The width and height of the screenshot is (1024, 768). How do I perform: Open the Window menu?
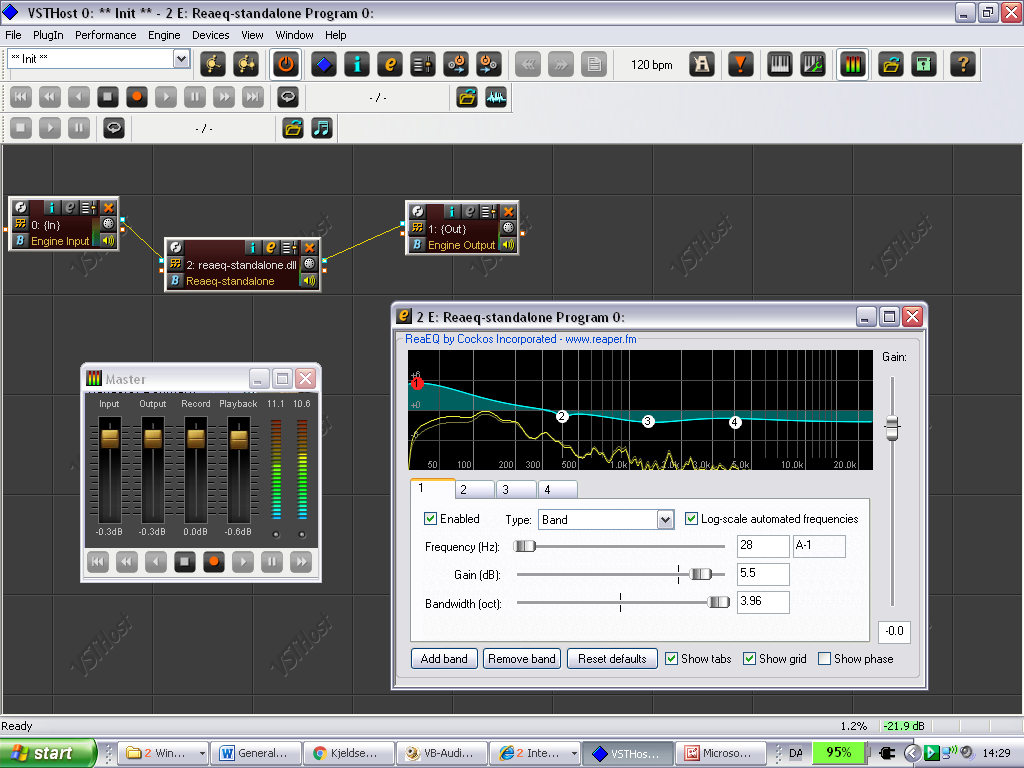pos(294,35)
